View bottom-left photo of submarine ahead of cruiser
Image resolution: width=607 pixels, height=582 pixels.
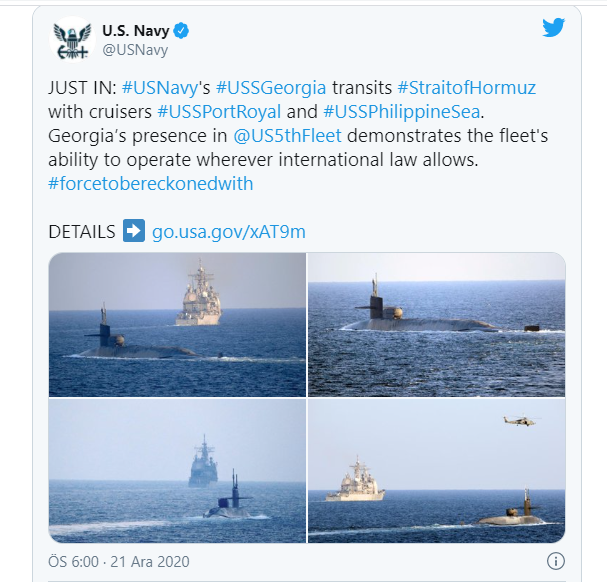(177, 470)
